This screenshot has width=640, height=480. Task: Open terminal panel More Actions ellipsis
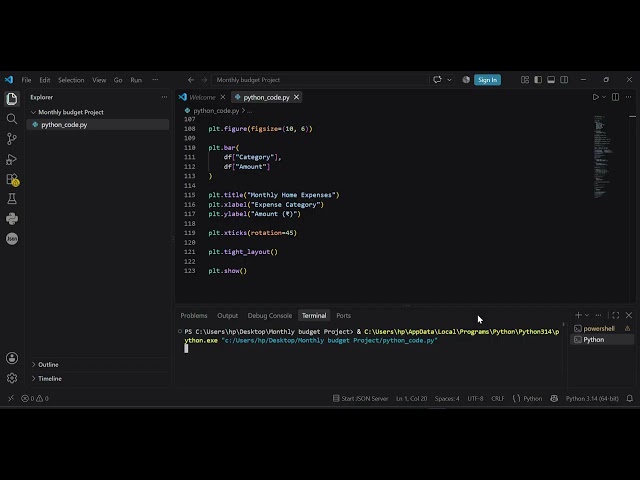(598, 315)
